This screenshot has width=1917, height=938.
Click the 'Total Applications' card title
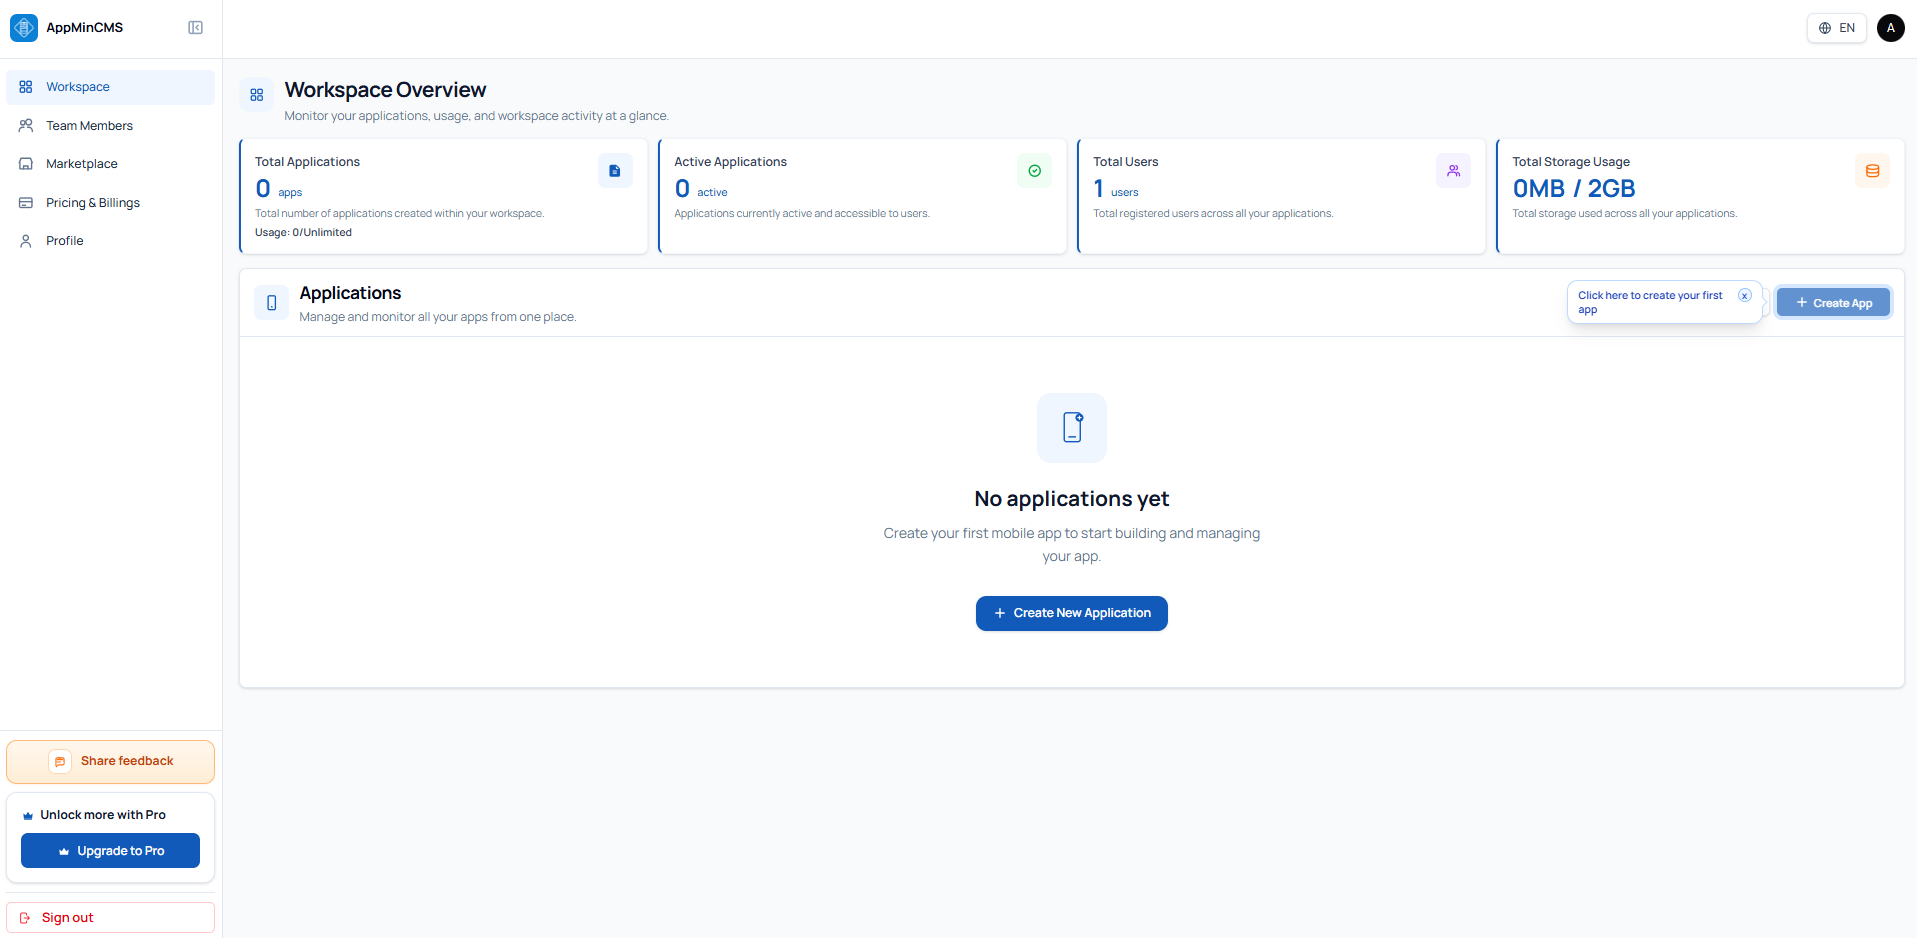tap(307, 162)
